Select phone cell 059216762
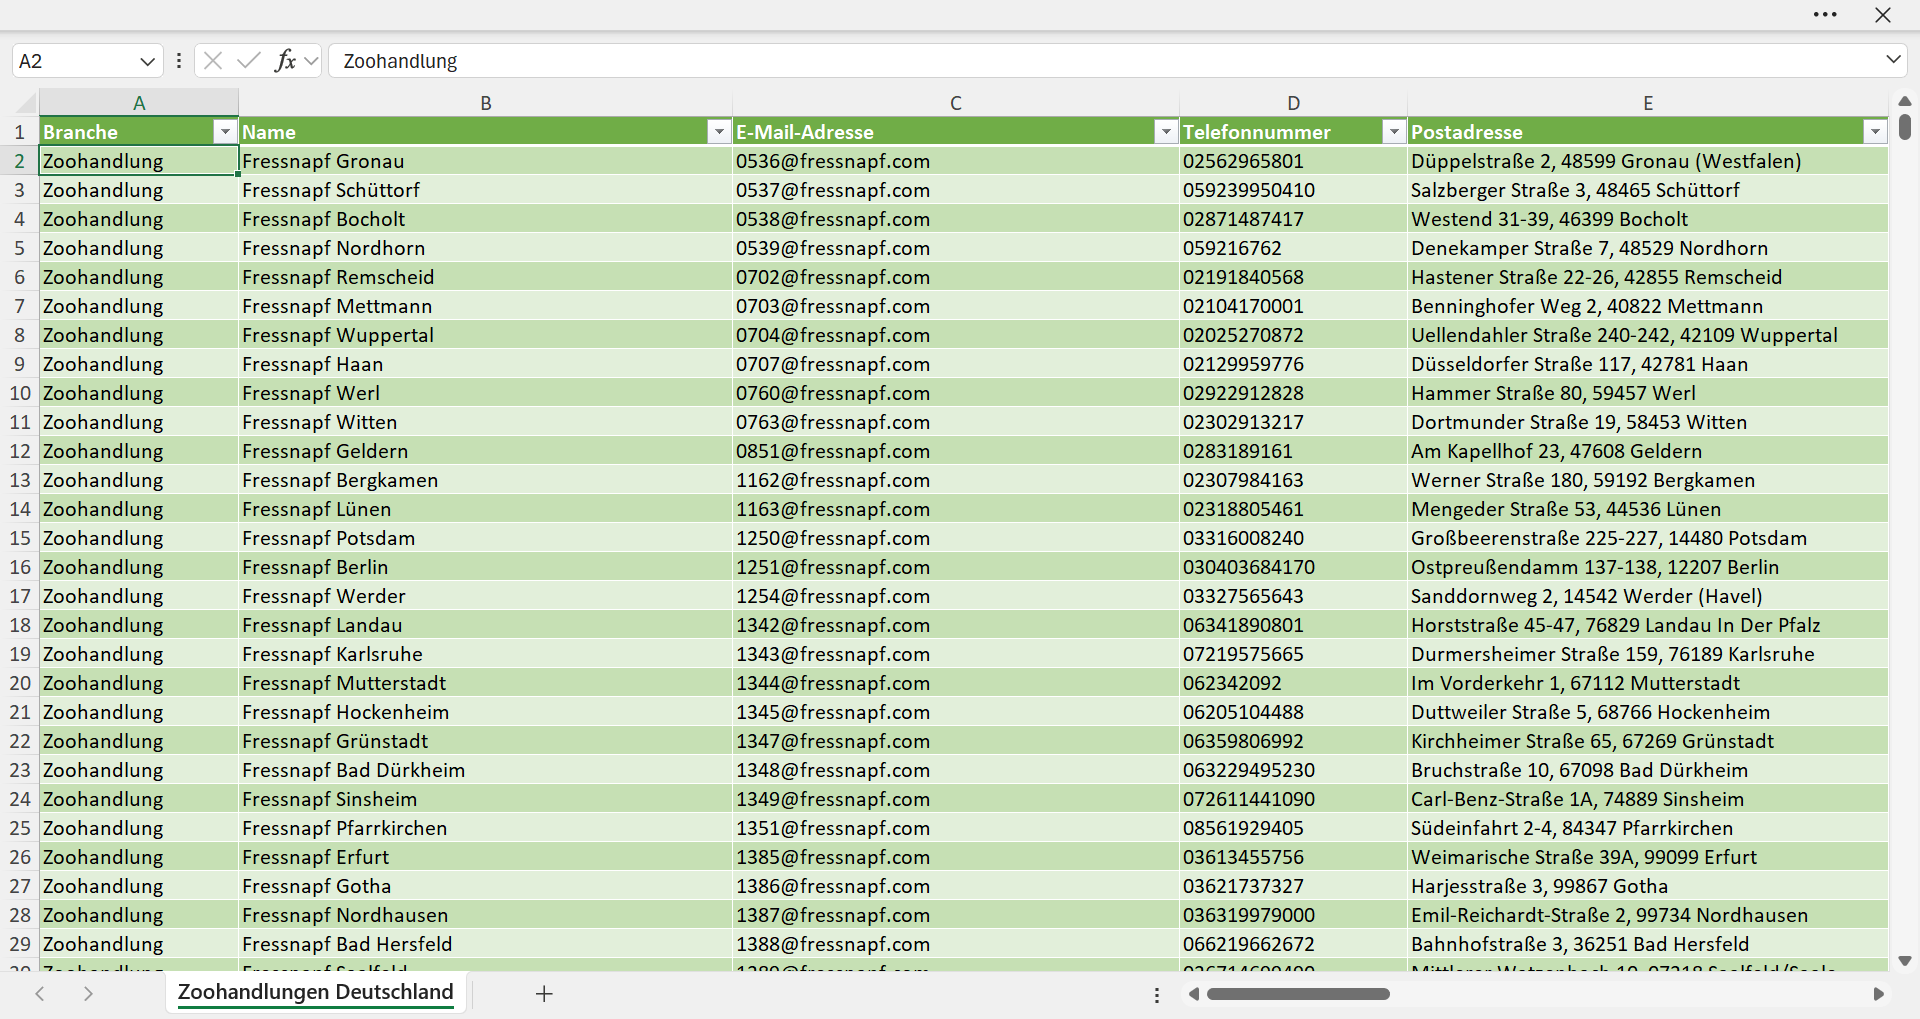The image size is (1920, 1019). (1293, 248)
